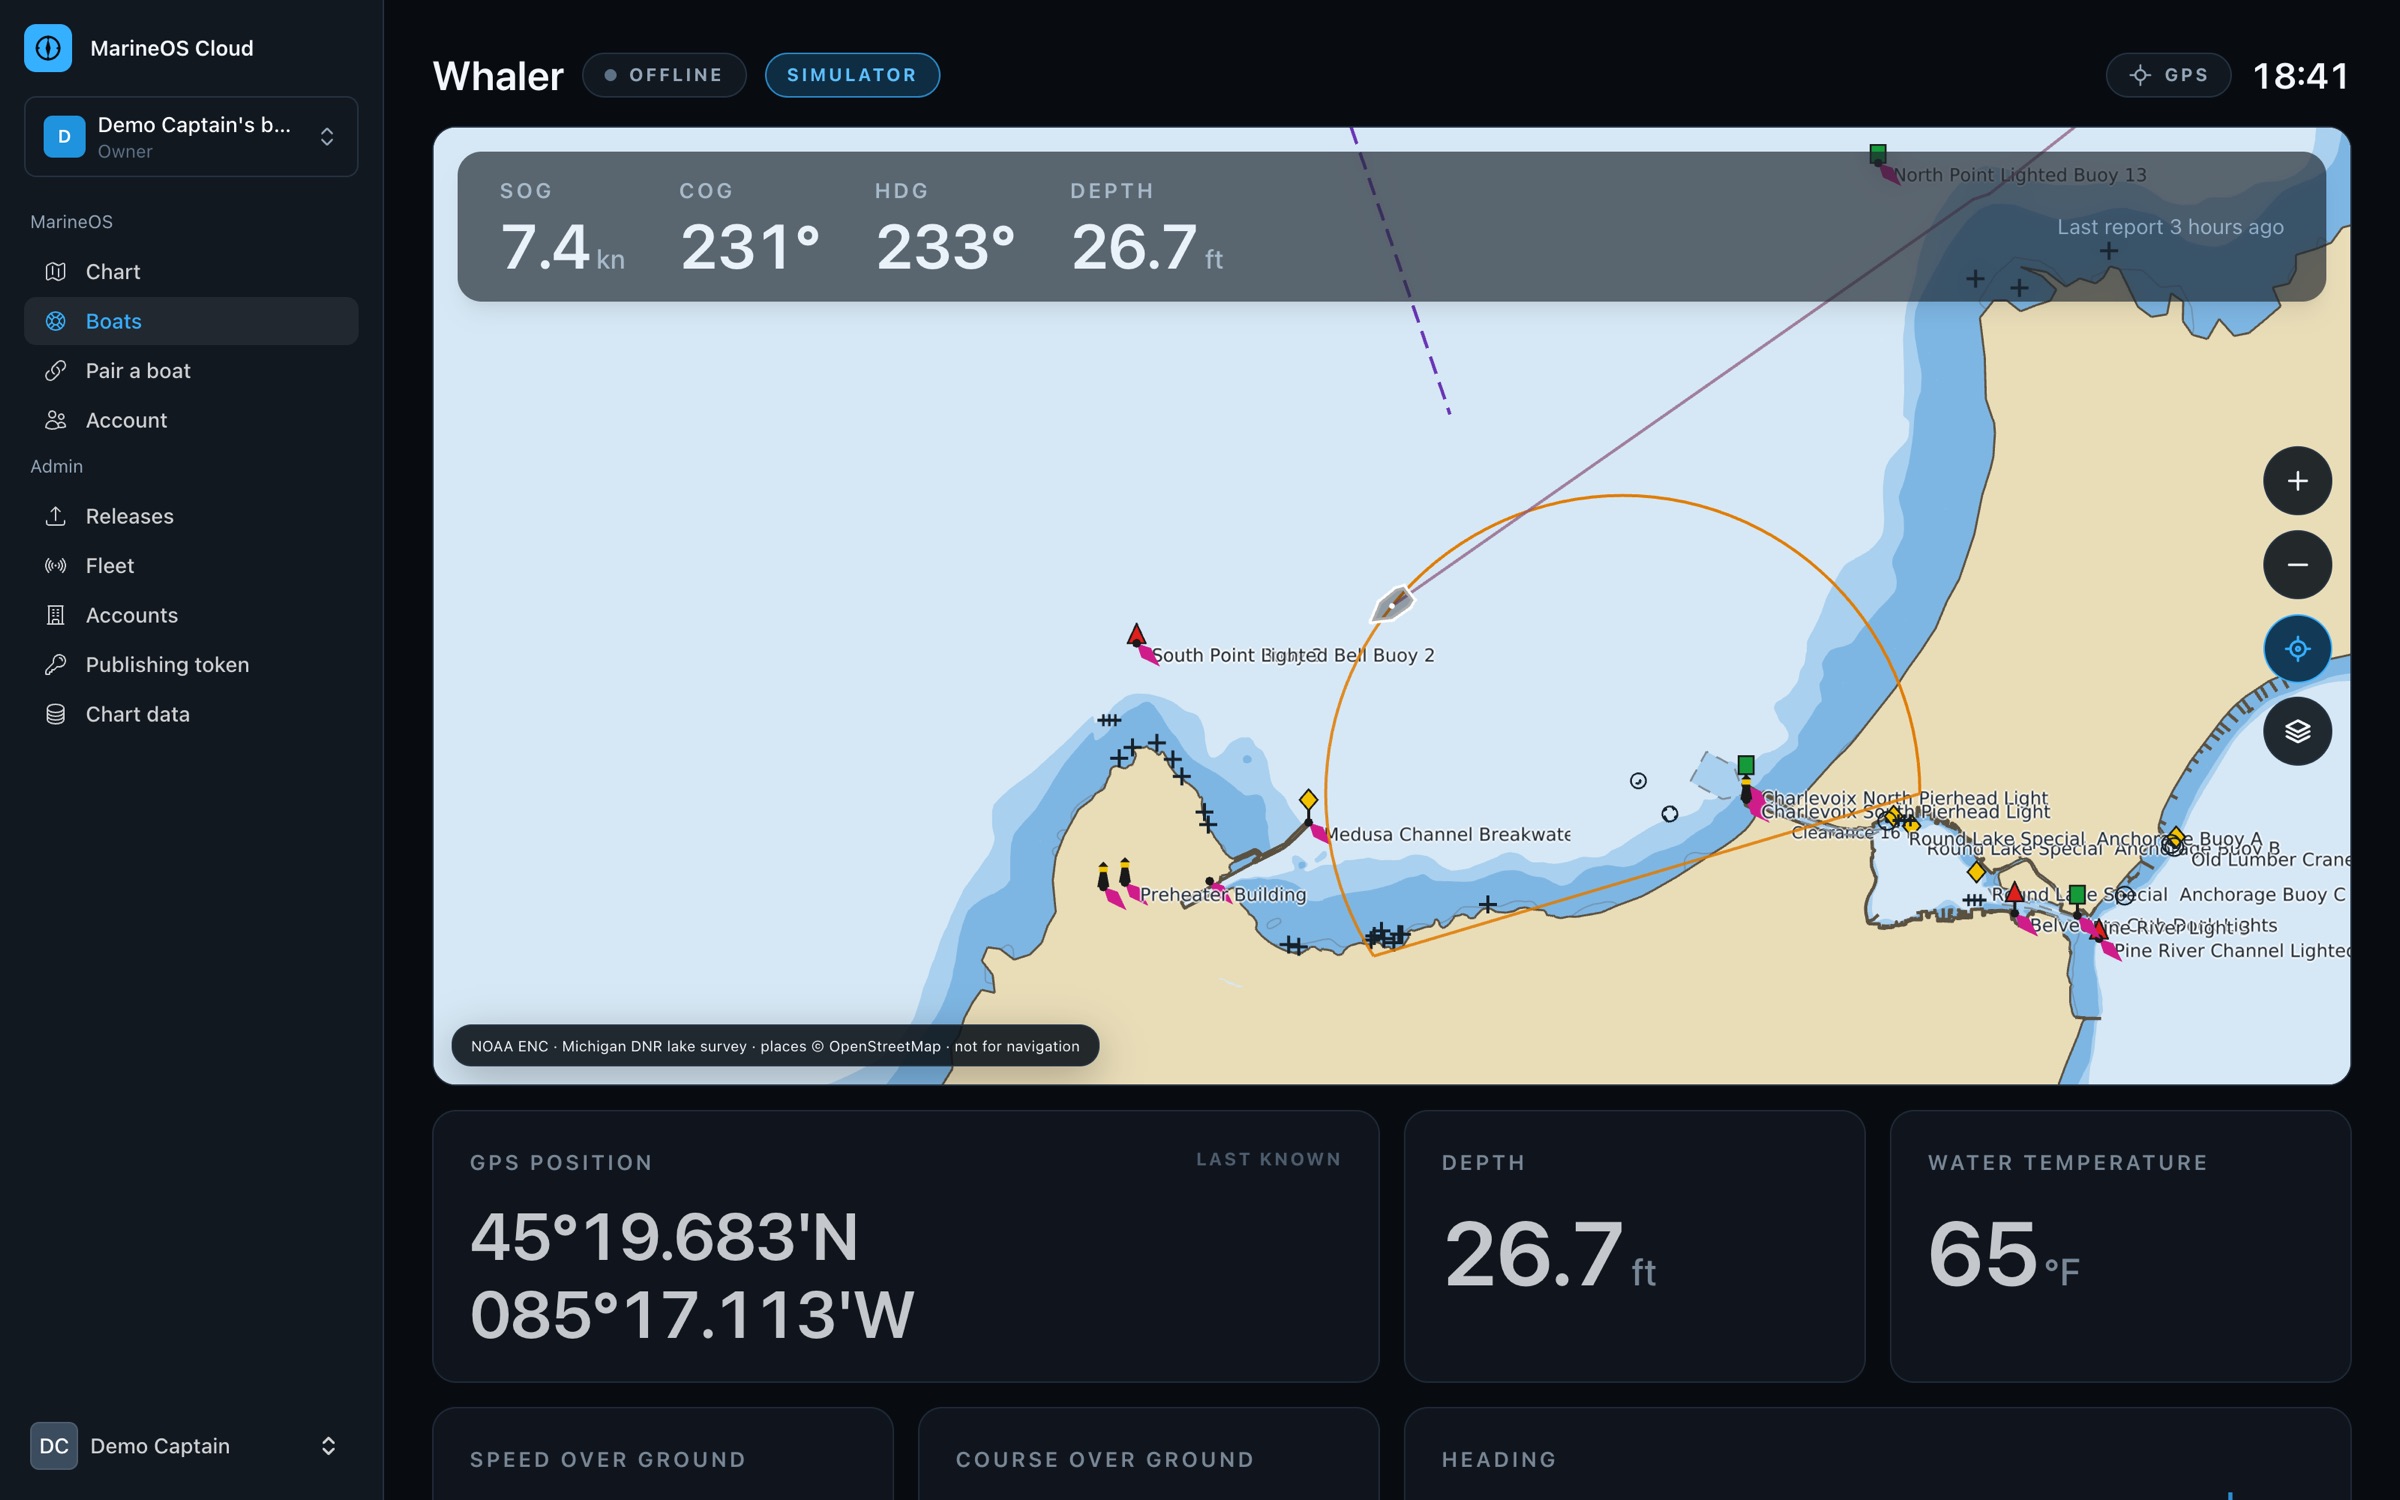The height and width of the screenshot is (1500, 2400).
Task: Open Releases admin page
Action: coord(191,516)
